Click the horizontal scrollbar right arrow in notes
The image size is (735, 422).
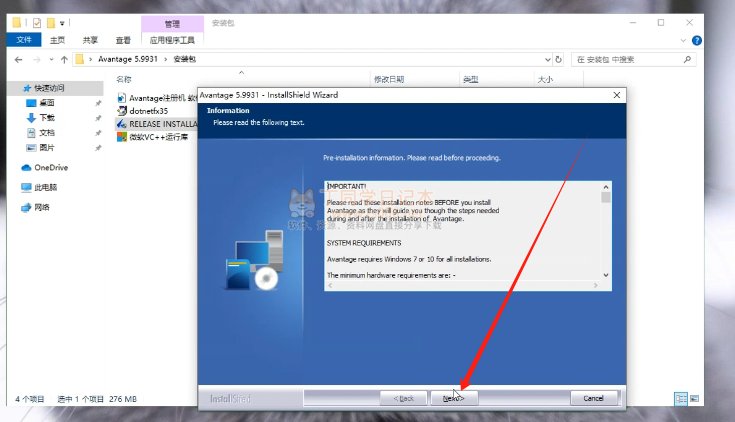(596, 286)
